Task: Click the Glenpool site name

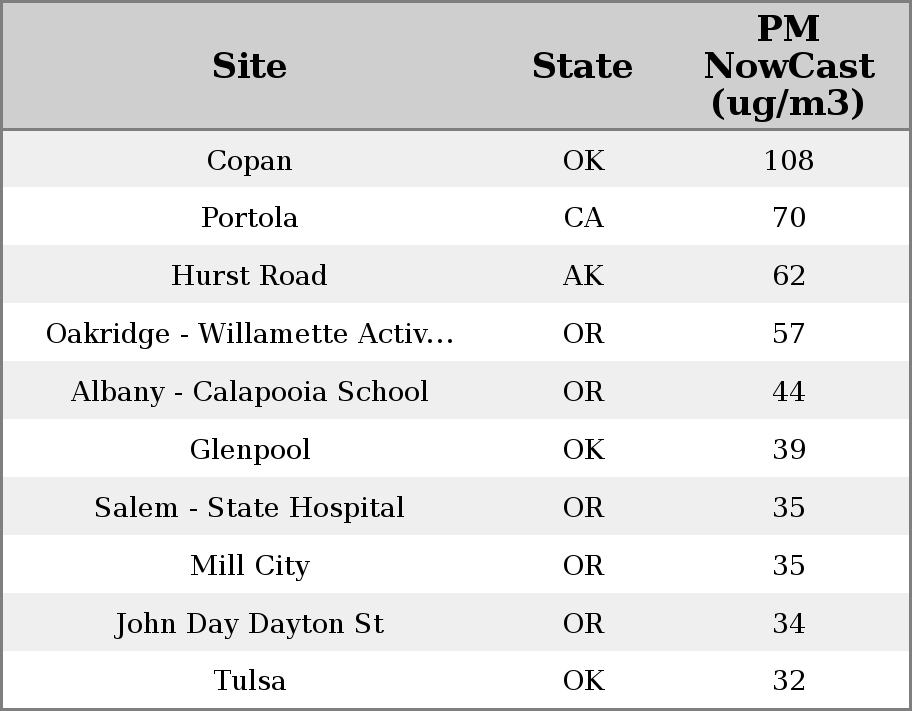Action: click(249, 450)
